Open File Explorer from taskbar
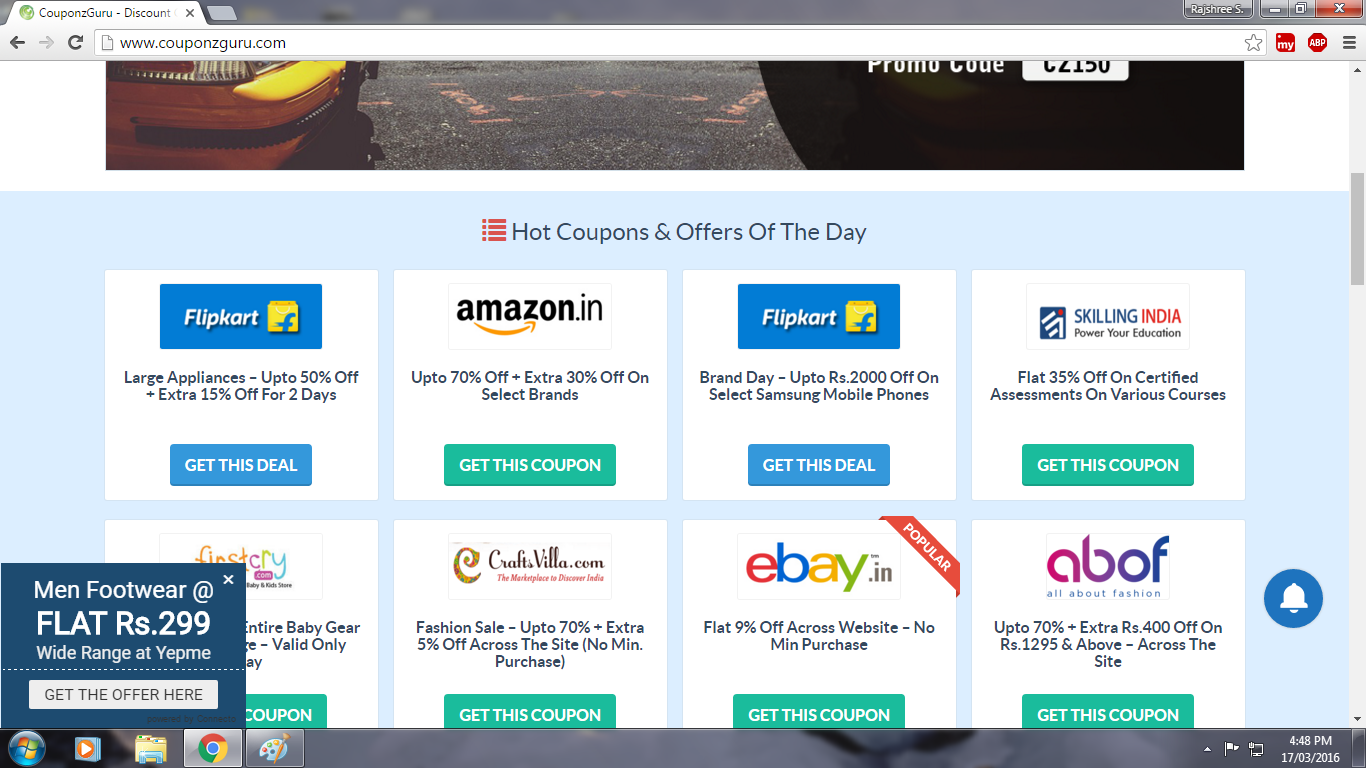 click(150, 749)
